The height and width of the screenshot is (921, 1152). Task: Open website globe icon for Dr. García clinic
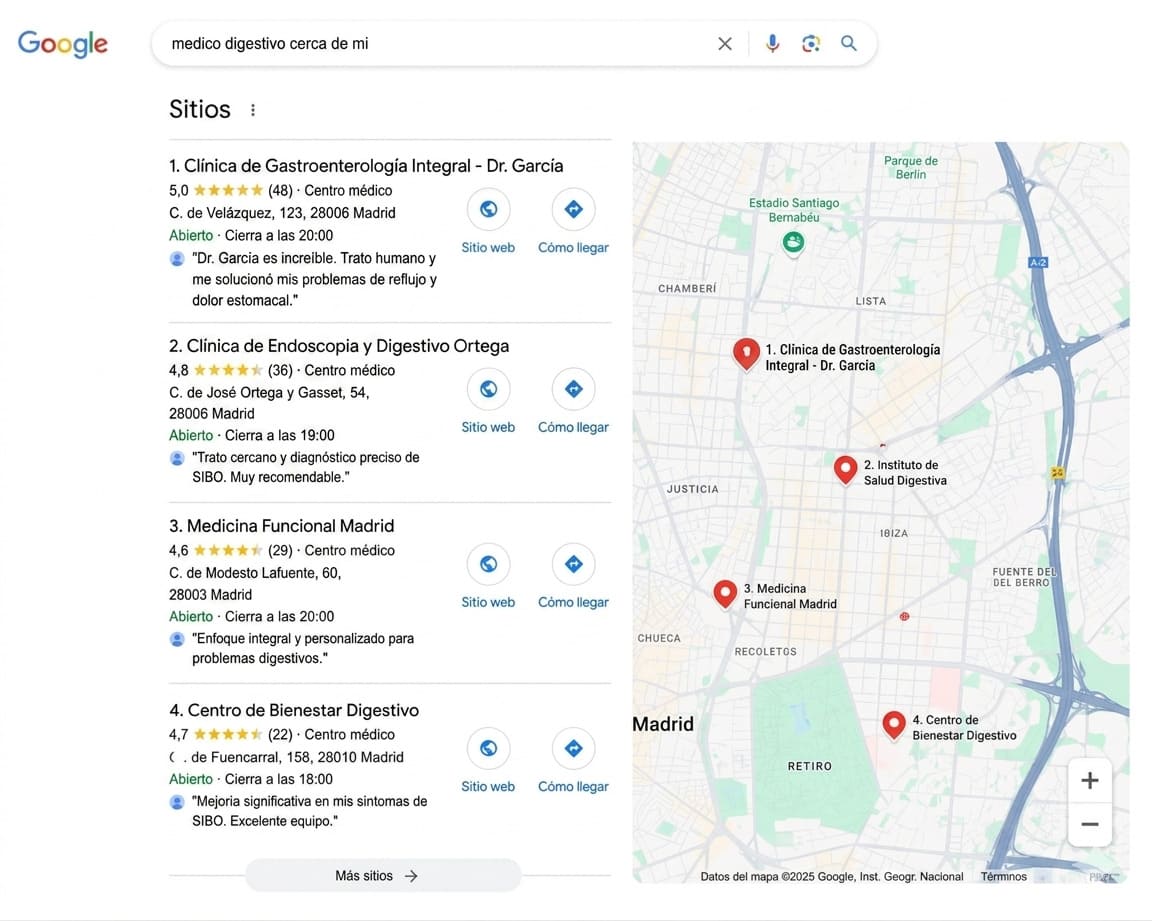tap(488, 209)
